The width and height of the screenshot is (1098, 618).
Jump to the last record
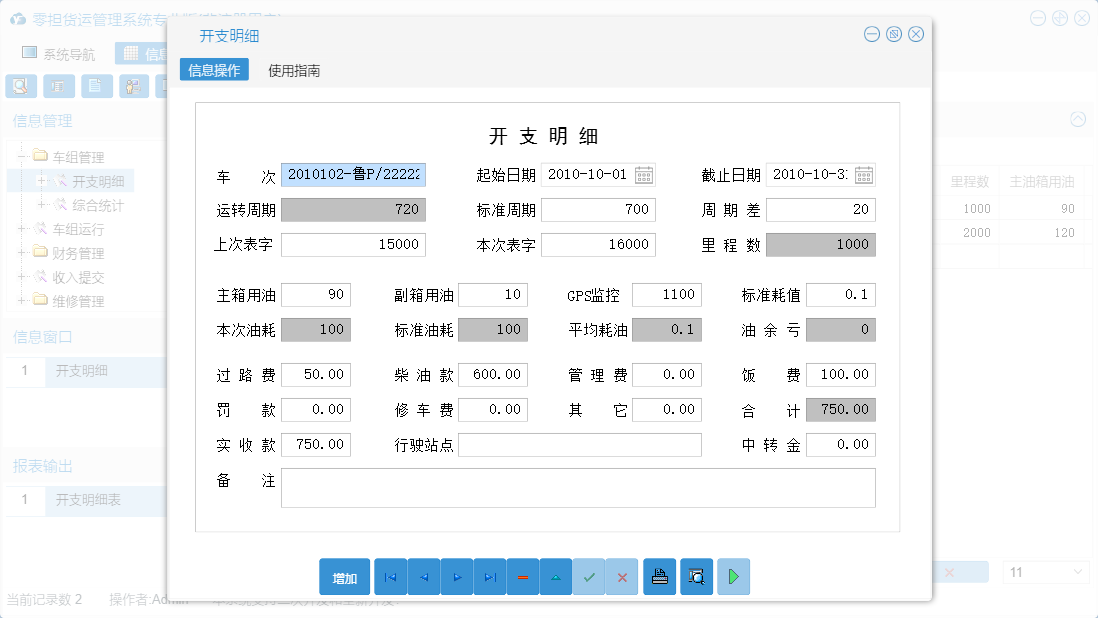[x=489, y=577]
